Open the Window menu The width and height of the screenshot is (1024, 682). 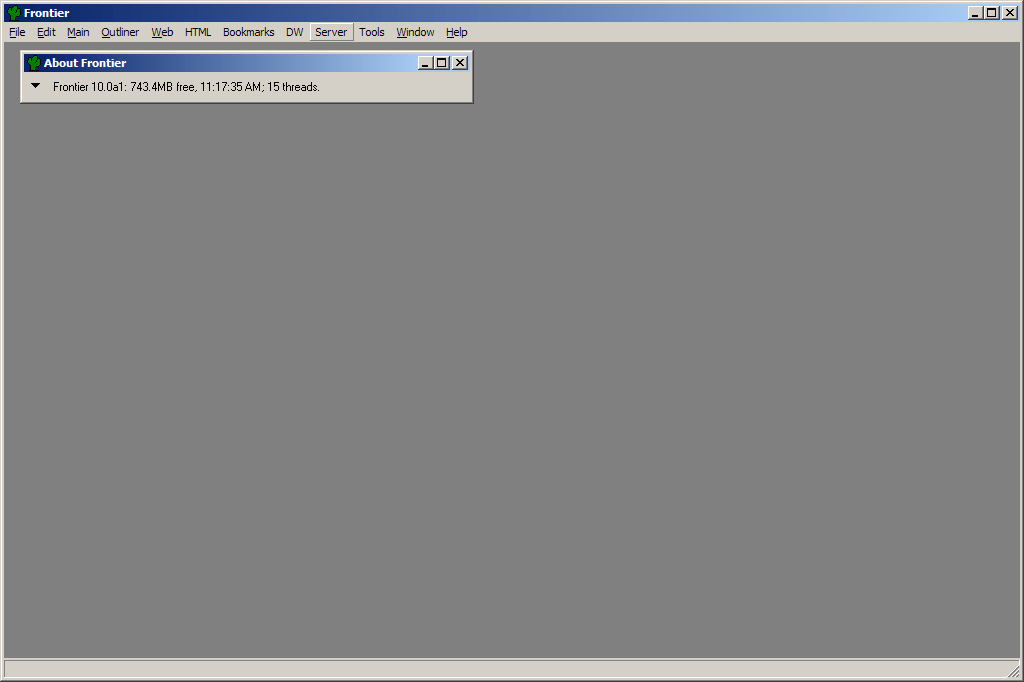(415, 32)
